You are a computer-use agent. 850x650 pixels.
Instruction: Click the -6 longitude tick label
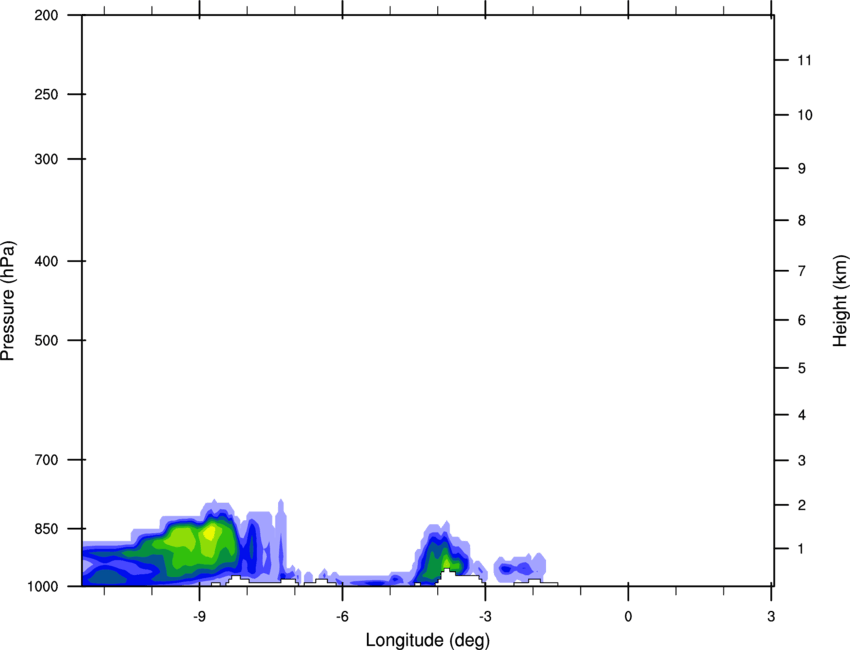(x=342, y=616)
